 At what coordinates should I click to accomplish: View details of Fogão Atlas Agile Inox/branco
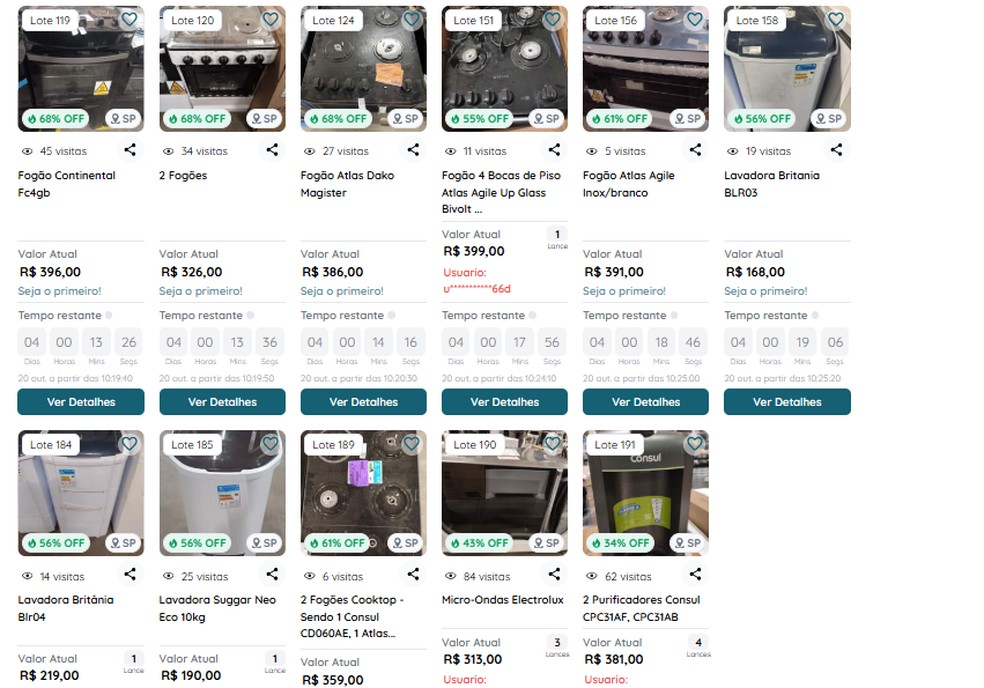point(646,402)
